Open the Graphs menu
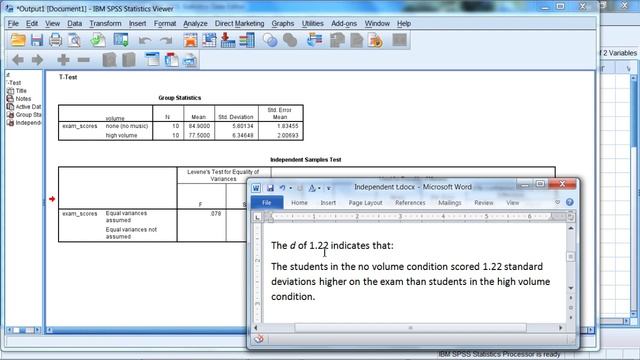 click(x=282, y=24)
